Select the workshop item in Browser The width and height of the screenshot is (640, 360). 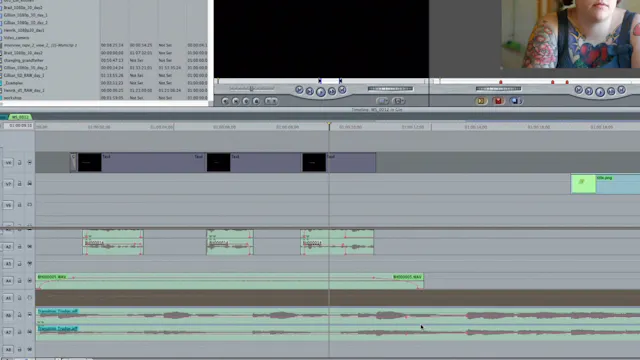(x=13, y=98)
